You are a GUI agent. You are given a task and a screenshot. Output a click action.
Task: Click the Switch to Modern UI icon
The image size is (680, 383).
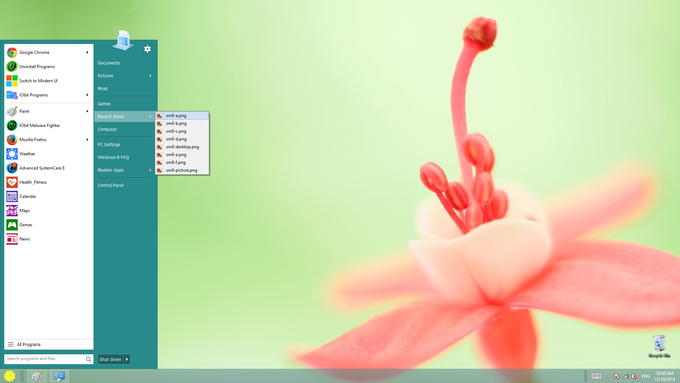(12, 81)
